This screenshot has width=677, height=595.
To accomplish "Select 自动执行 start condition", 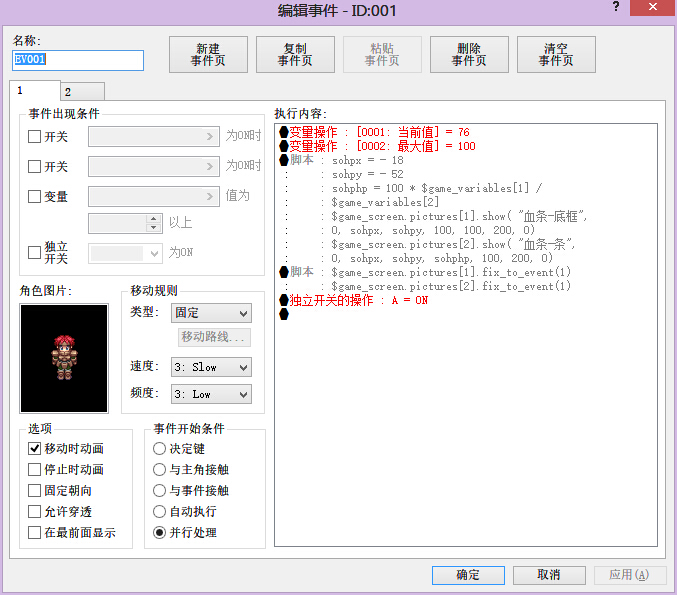I will (159, 512).
